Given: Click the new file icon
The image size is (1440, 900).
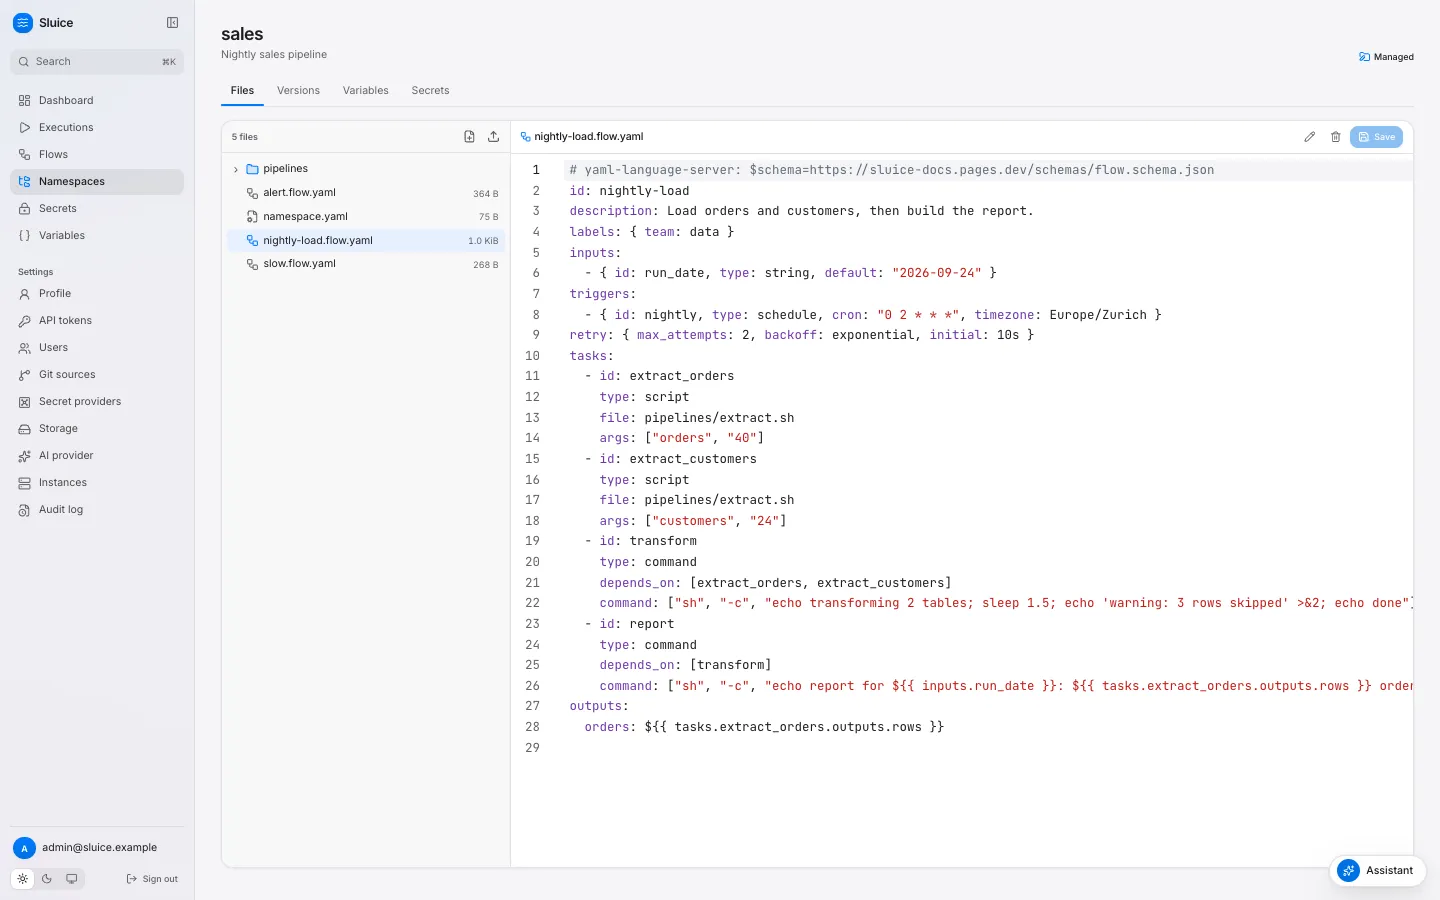Looking at the screenshot, I should point(469,137).
